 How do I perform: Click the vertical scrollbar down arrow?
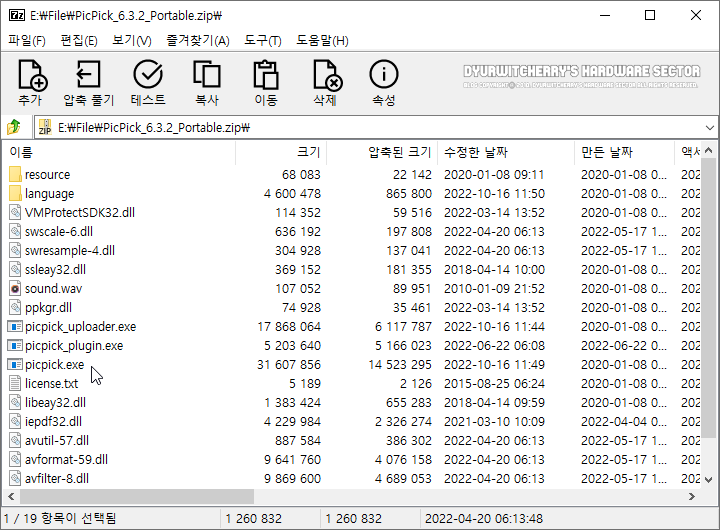coord(709,480)
